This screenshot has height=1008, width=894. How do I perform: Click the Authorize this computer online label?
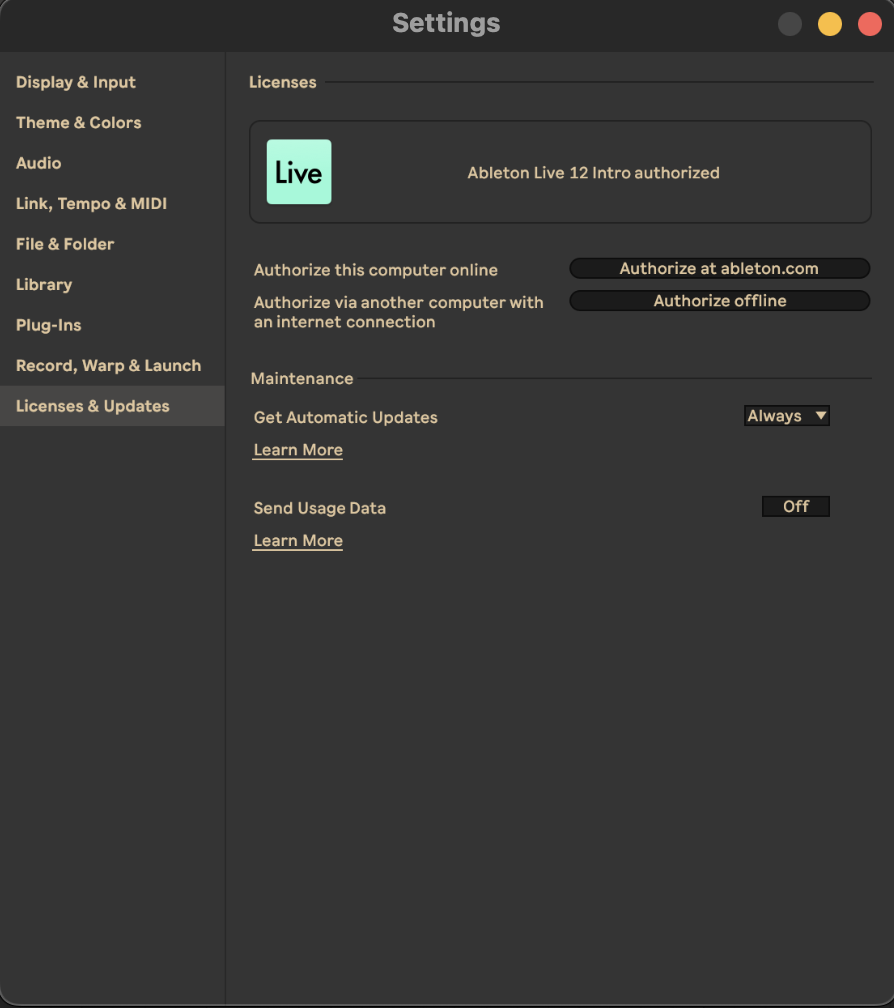[x=375, y=270]
